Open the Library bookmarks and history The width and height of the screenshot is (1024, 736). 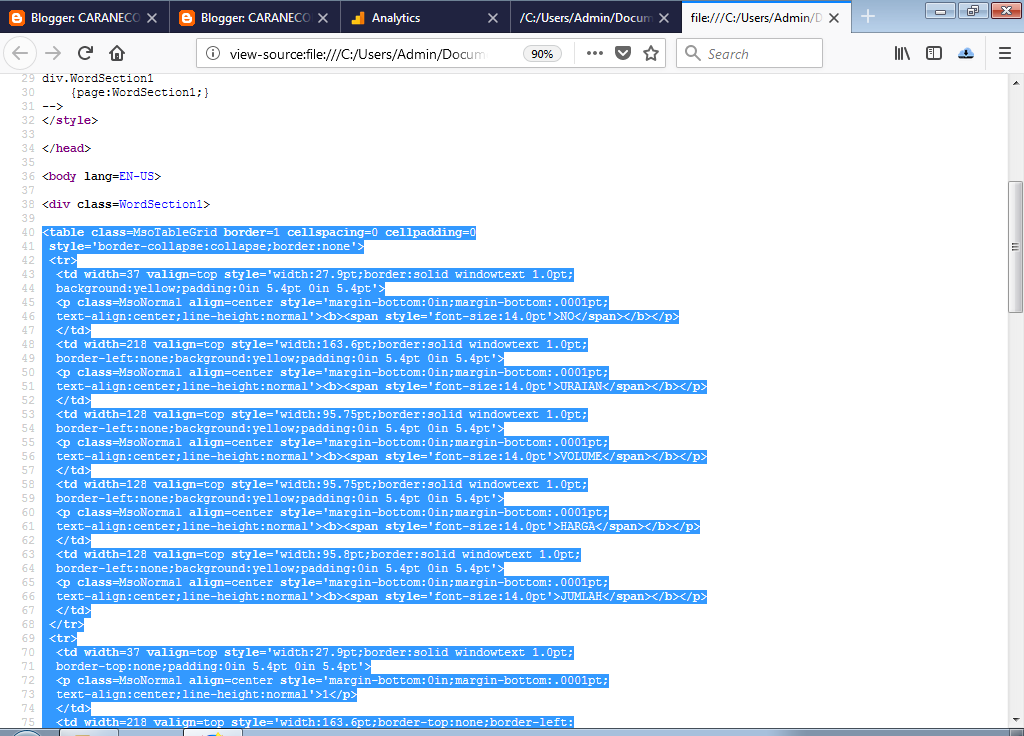point(902,54)
